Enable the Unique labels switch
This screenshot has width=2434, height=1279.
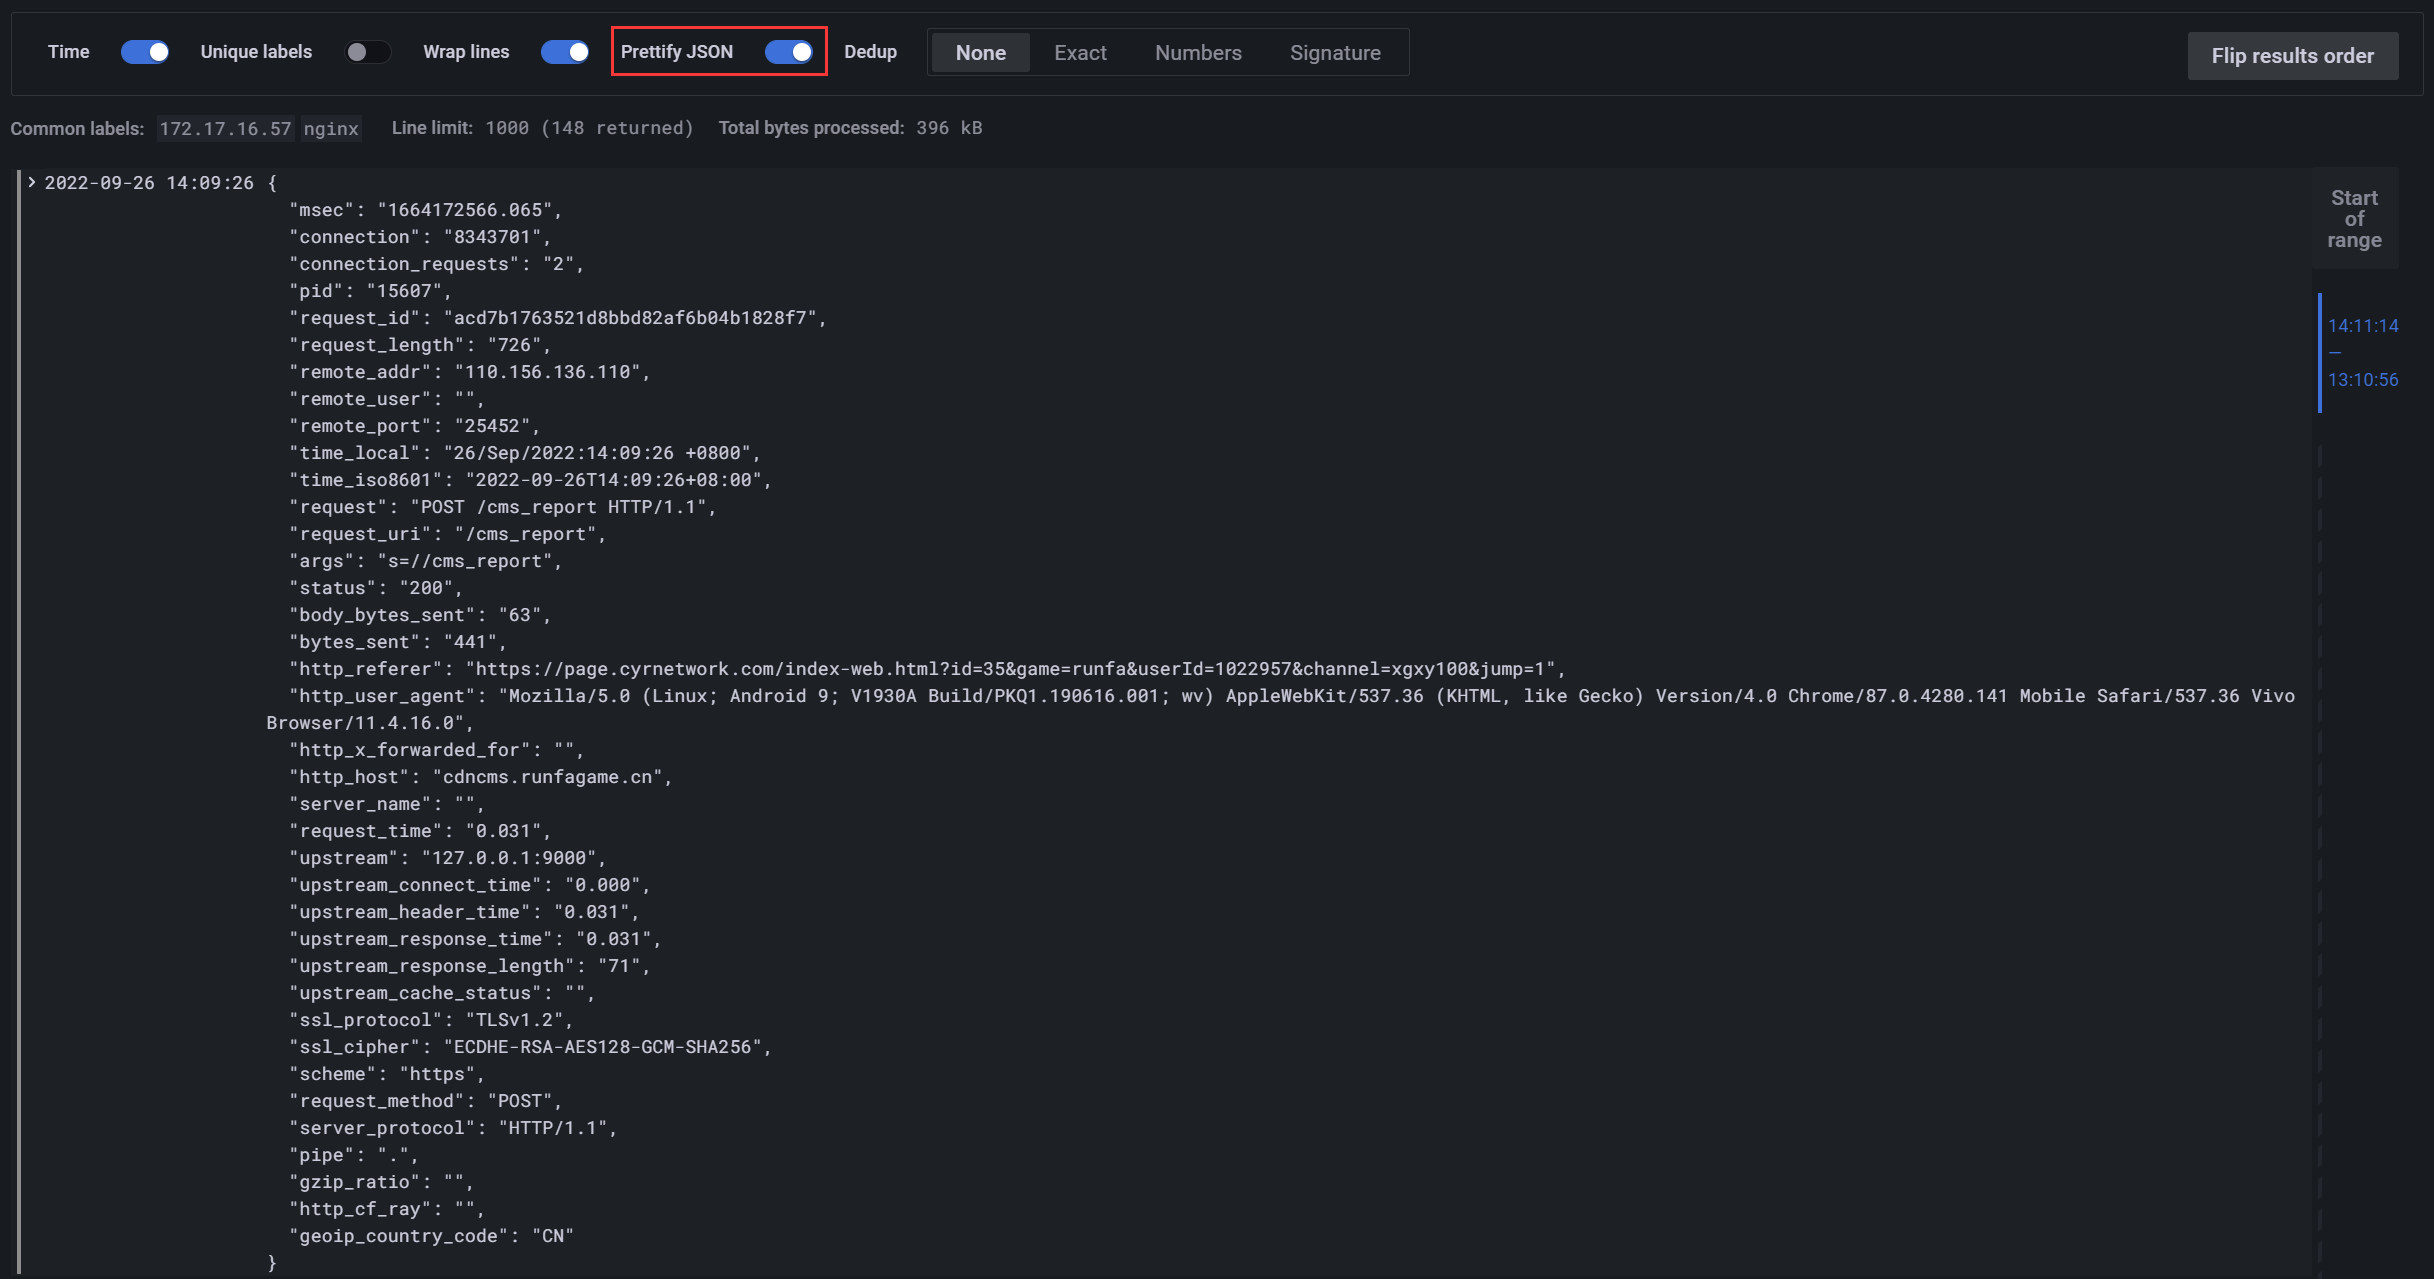tap(367, 52)
